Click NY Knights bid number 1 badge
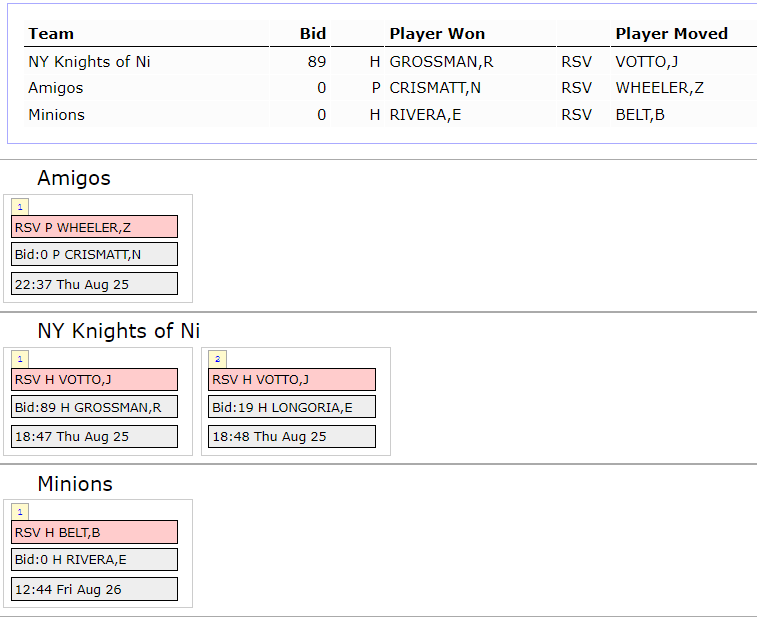 [x=20, y=359]
